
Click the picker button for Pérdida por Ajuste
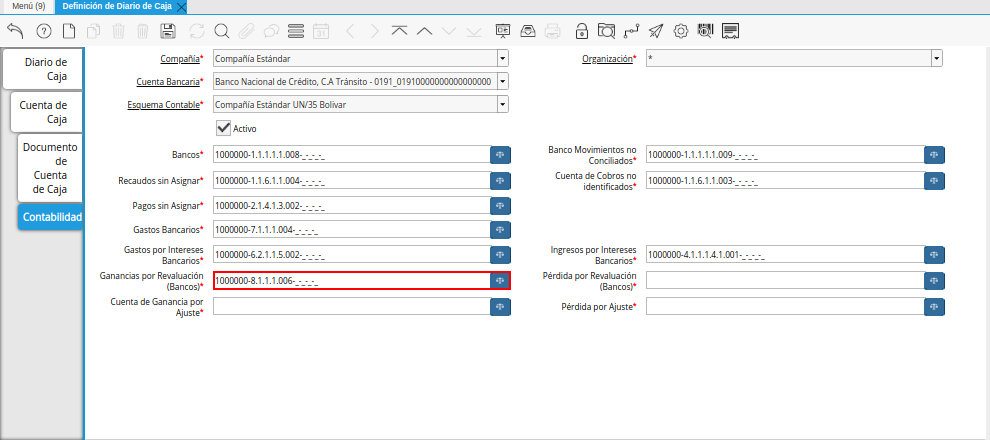click(934, 306)
